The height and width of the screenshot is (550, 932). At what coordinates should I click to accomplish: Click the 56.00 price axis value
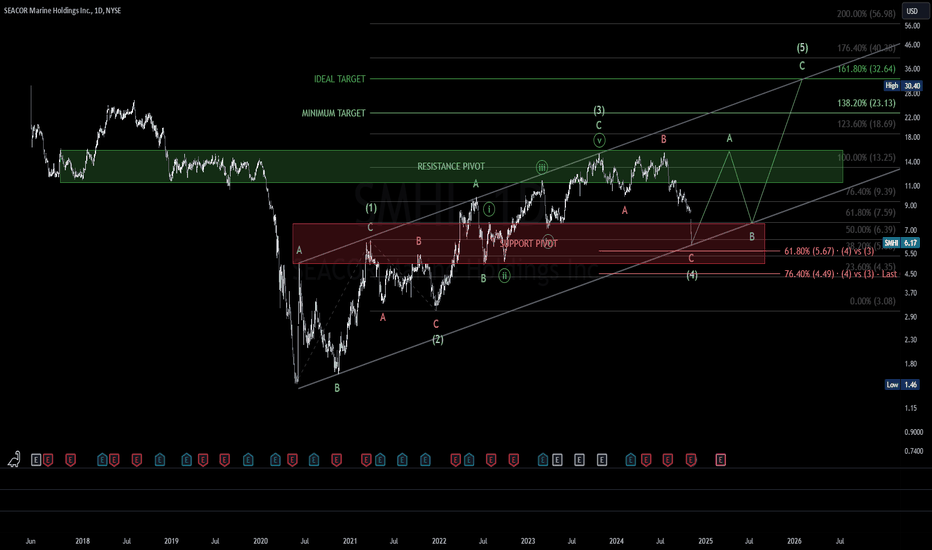click(x=912, y=26)
